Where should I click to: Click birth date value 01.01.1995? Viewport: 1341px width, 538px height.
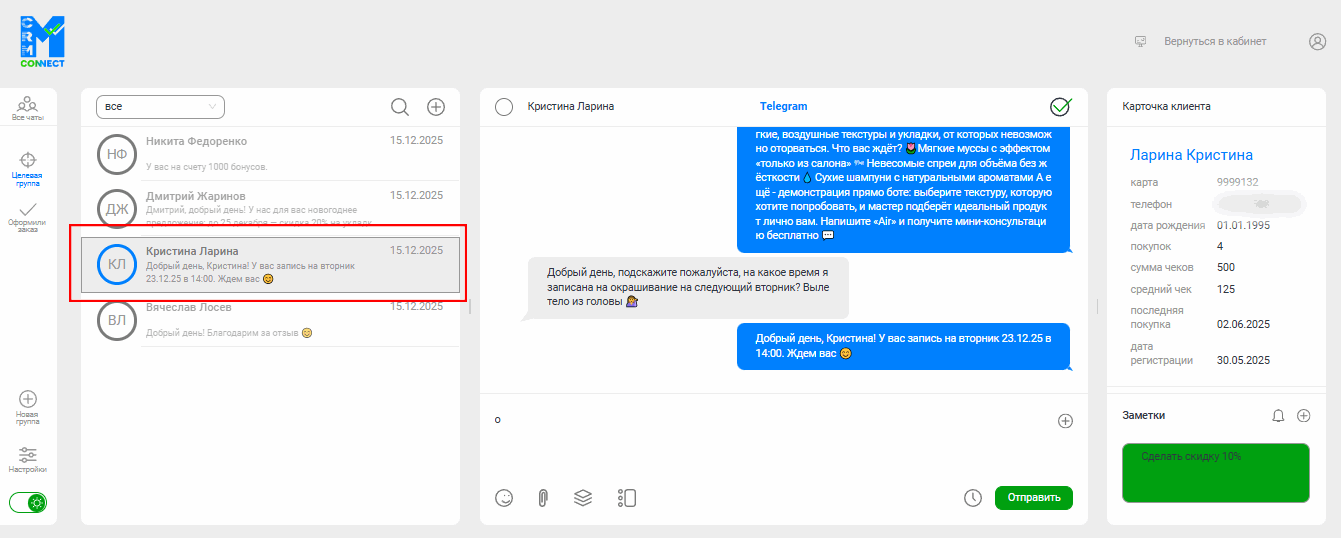coord(1243,225)
